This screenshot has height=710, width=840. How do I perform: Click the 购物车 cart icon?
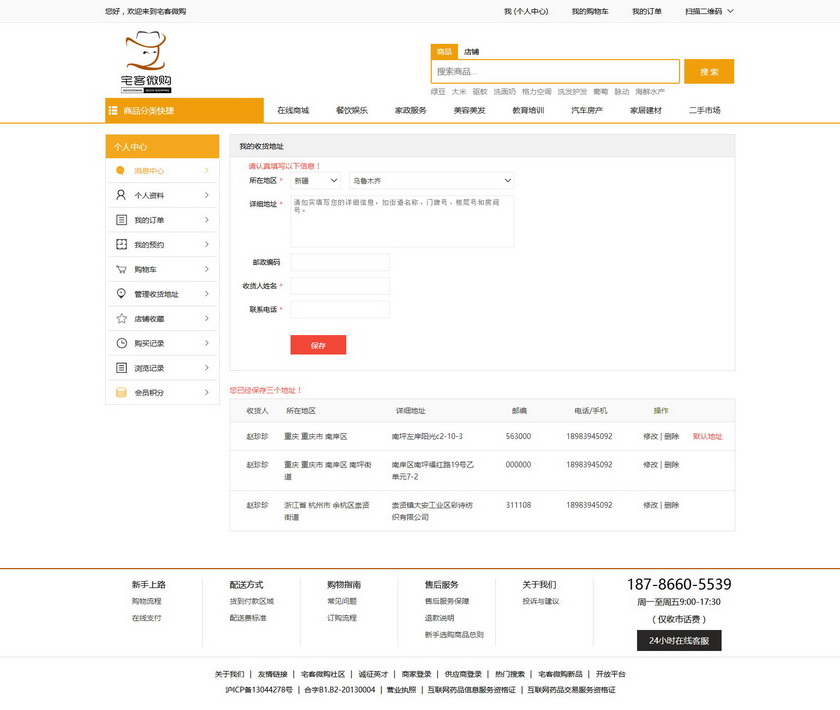tap(122, 269)
